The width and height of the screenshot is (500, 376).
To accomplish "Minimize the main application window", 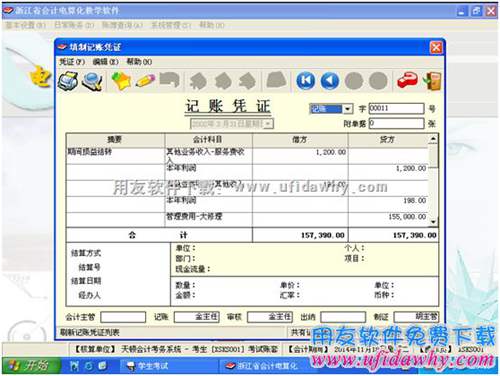I will click(462, 11).
